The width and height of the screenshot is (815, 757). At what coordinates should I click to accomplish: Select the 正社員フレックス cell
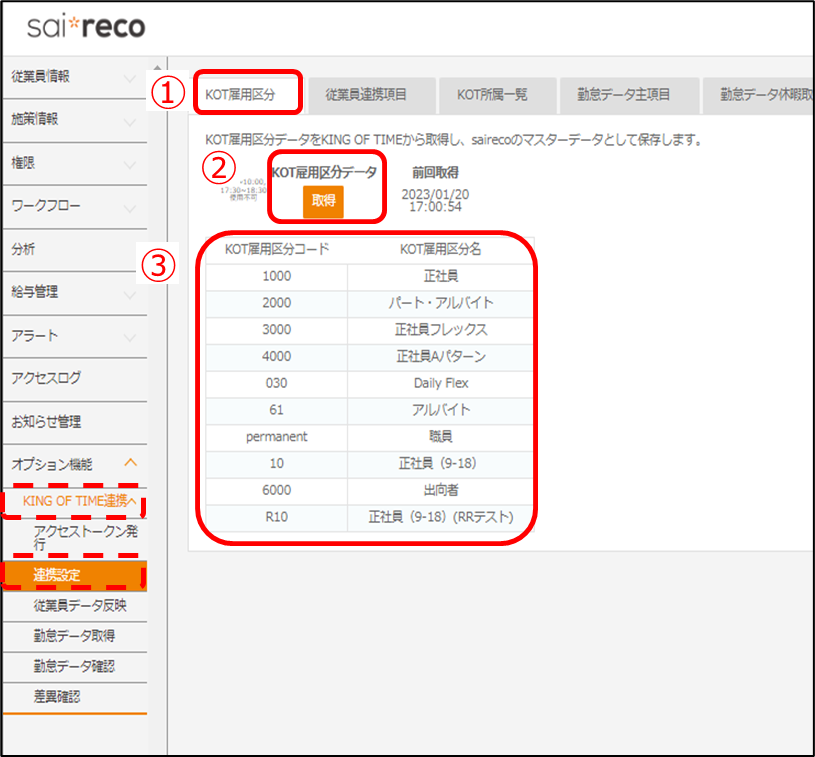pos(441,330)
